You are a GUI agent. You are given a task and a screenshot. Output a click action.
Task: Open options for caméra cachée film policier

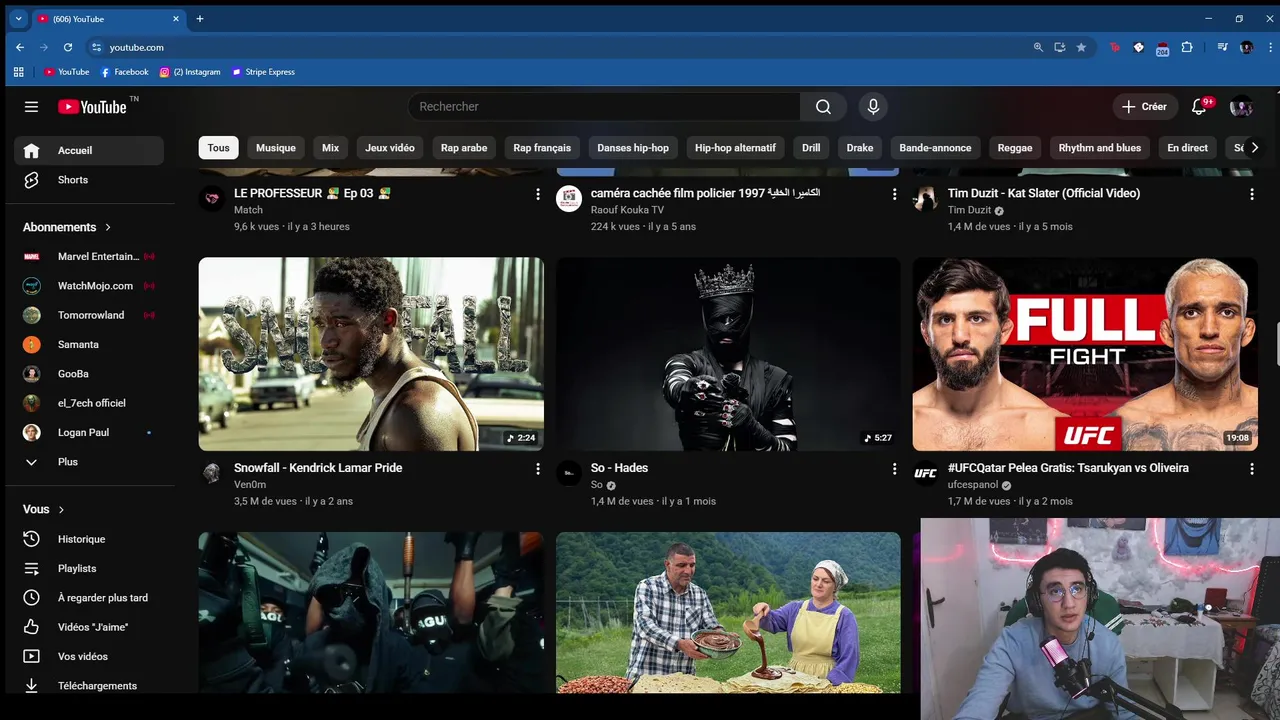[x=894, y=195]
